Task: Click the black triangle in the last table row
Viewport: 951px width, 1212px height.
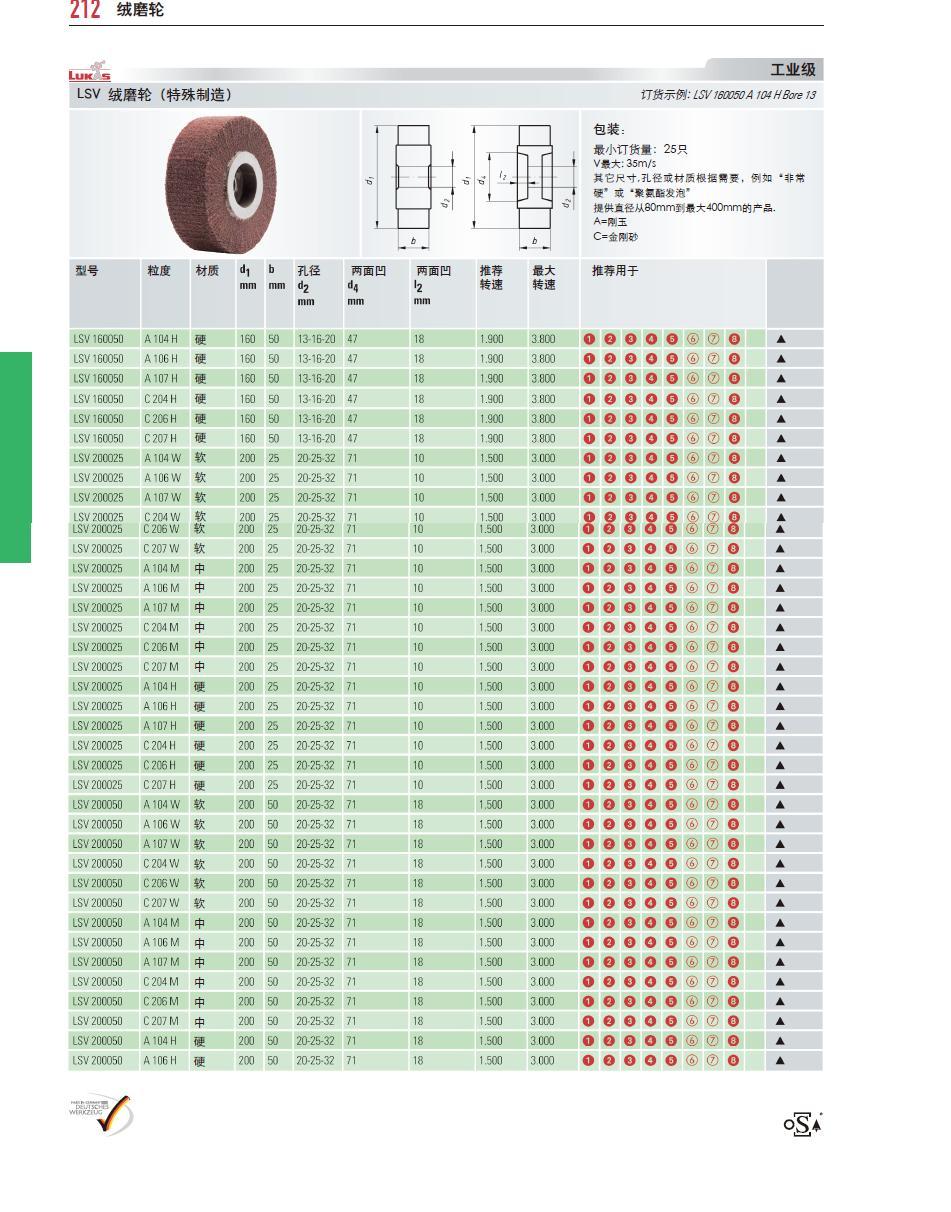Action: tap(781, 1061)
